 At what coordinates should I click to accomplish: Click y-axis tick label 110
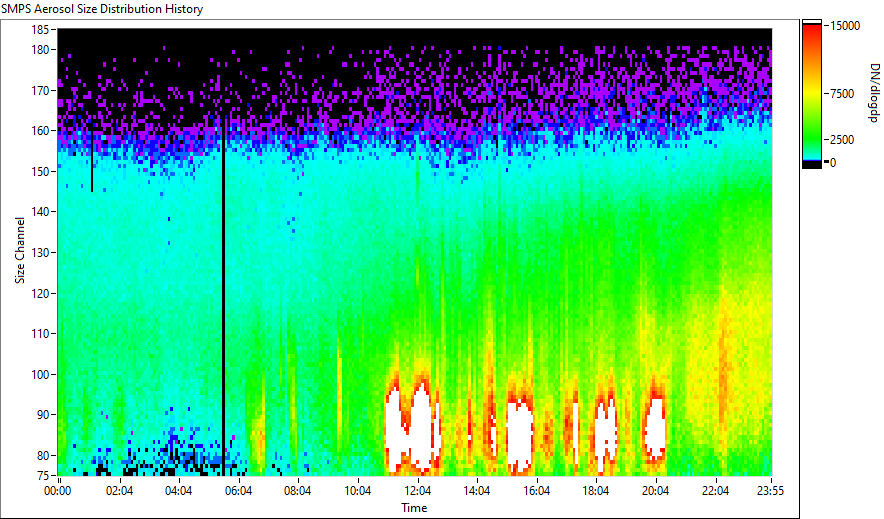pos(40,334)
